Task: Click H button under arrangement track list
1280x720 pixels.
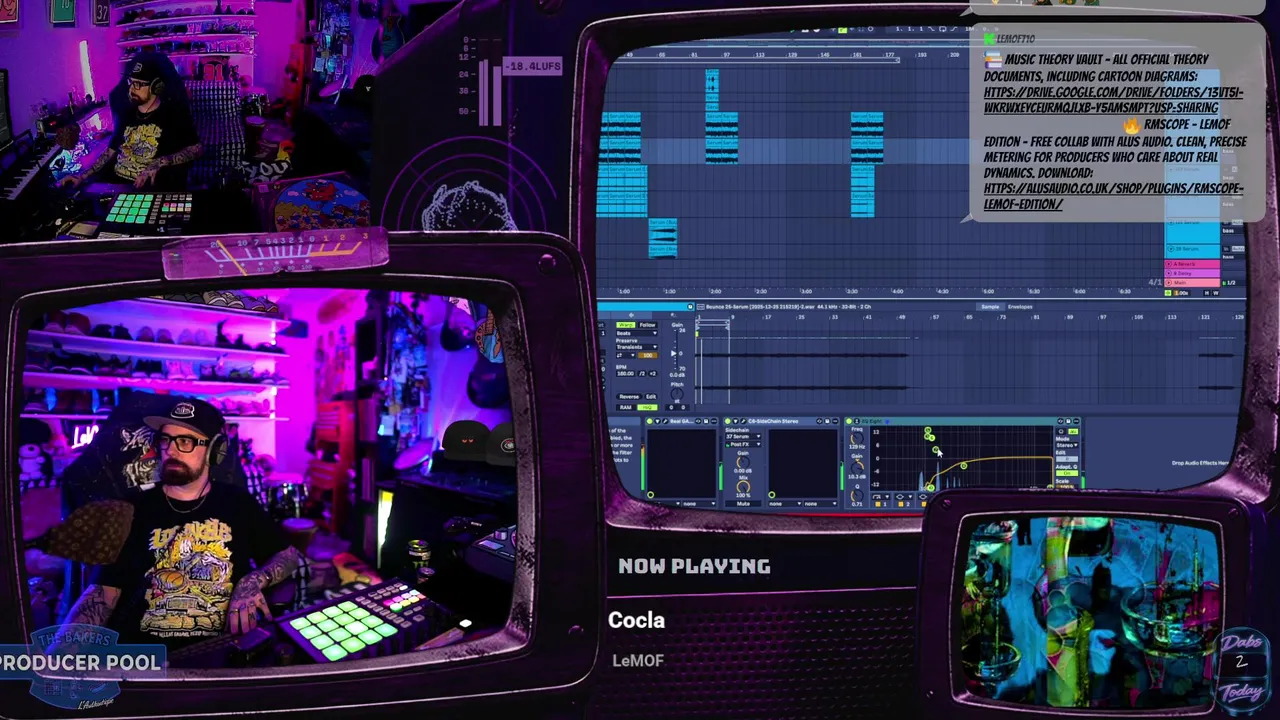Action: point(1207,293)
